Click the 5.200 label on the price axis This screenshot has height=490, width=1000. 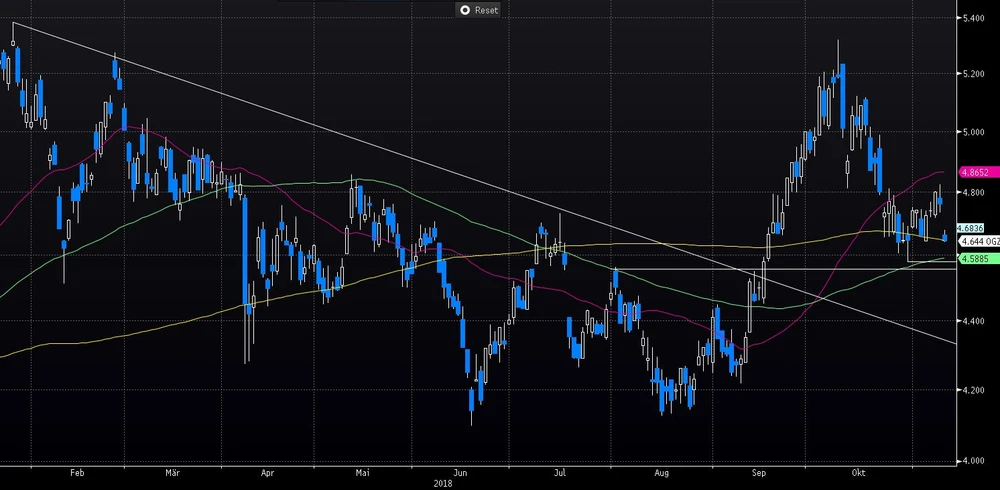pos(973,75)
